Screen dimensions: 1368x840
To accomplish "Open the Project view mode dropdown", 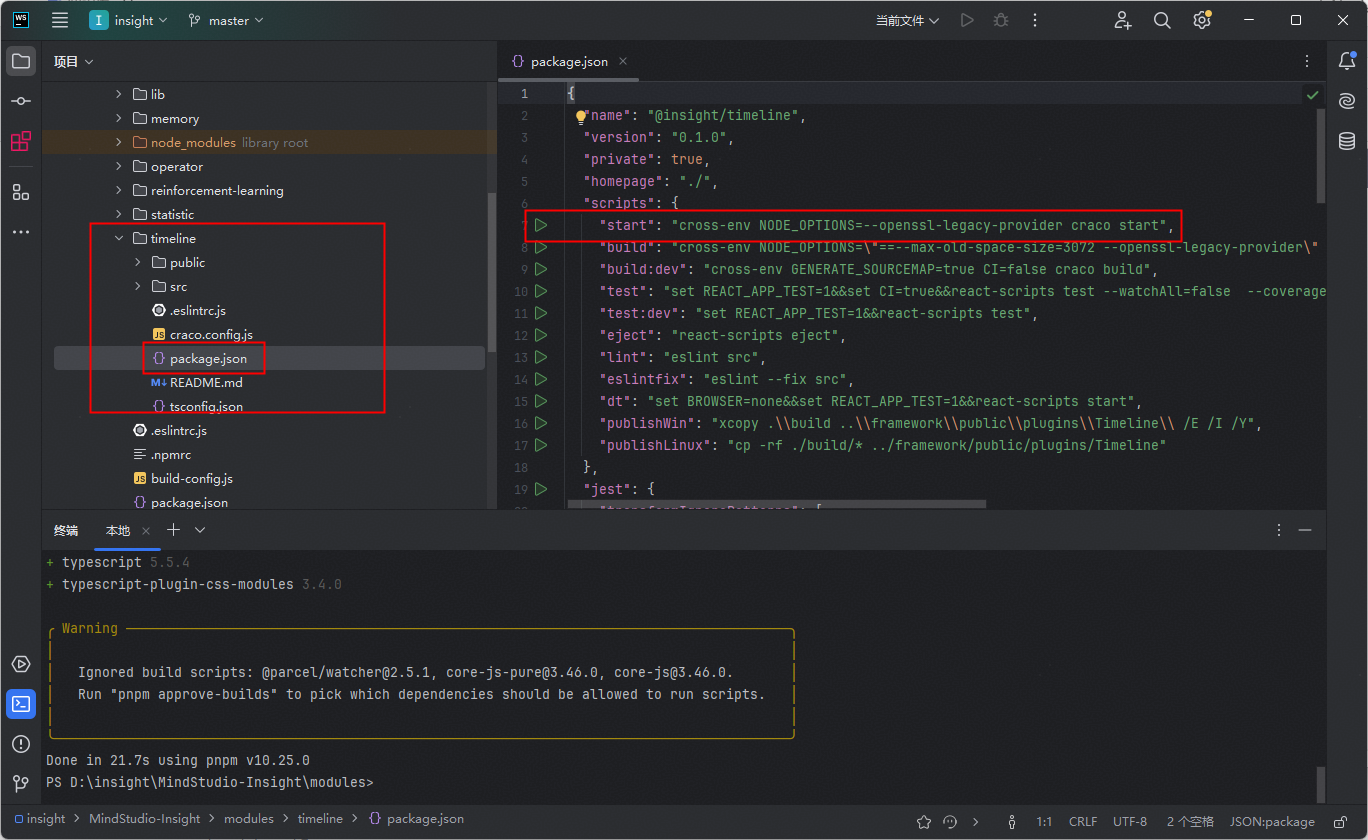I will pyautogui.click(x=74, y=61).
